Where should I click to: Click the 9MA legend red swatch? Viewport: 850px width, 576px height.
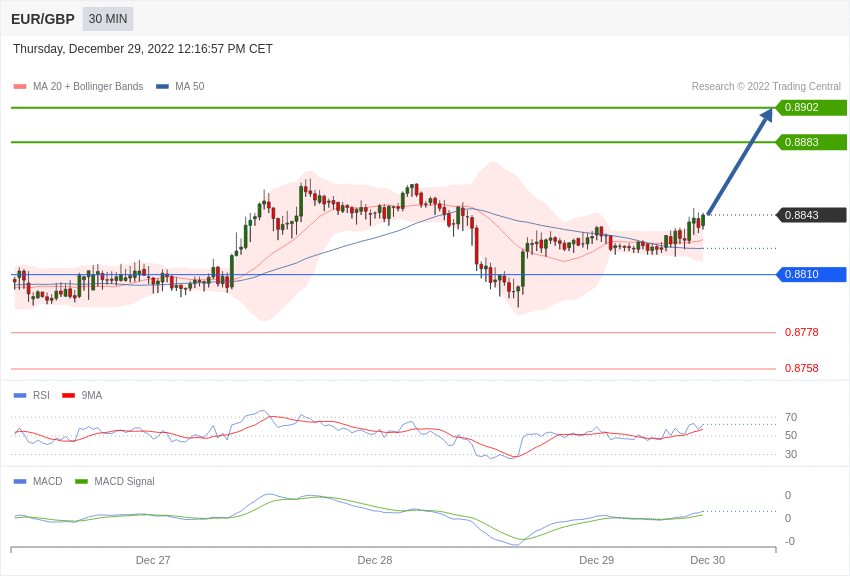coord(68,396)
